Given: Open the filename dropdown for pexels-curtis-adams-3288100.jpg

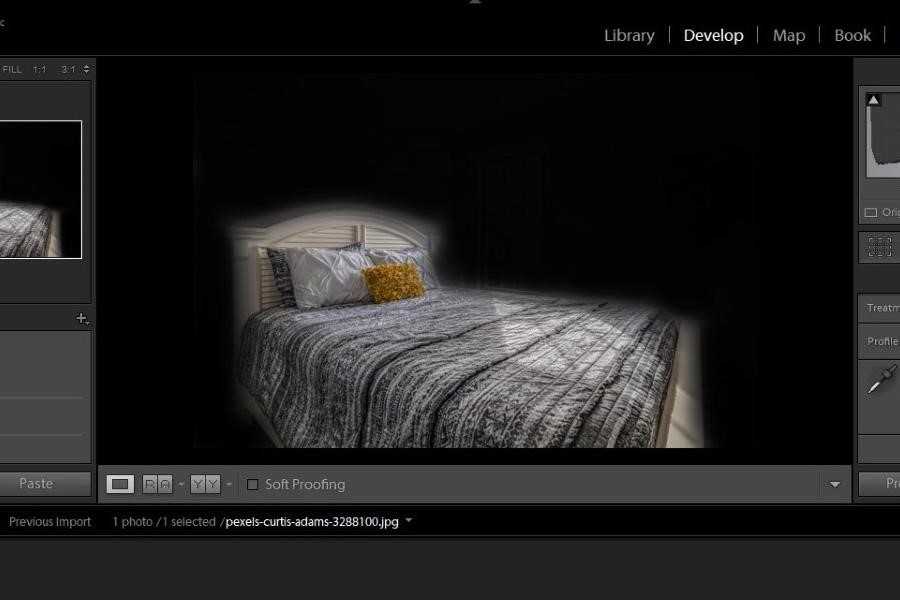Looking at the screenshot, I should [x=408, y=521].
